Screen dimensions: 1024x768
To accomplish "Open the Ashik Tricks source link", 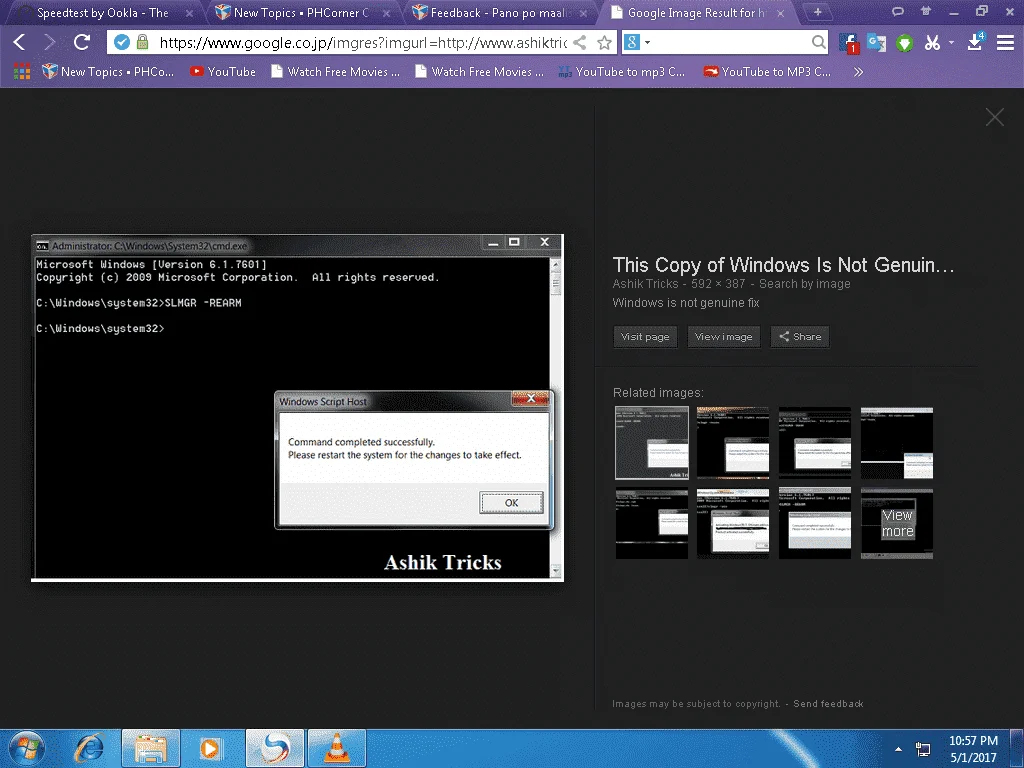I will coord(645,284).
